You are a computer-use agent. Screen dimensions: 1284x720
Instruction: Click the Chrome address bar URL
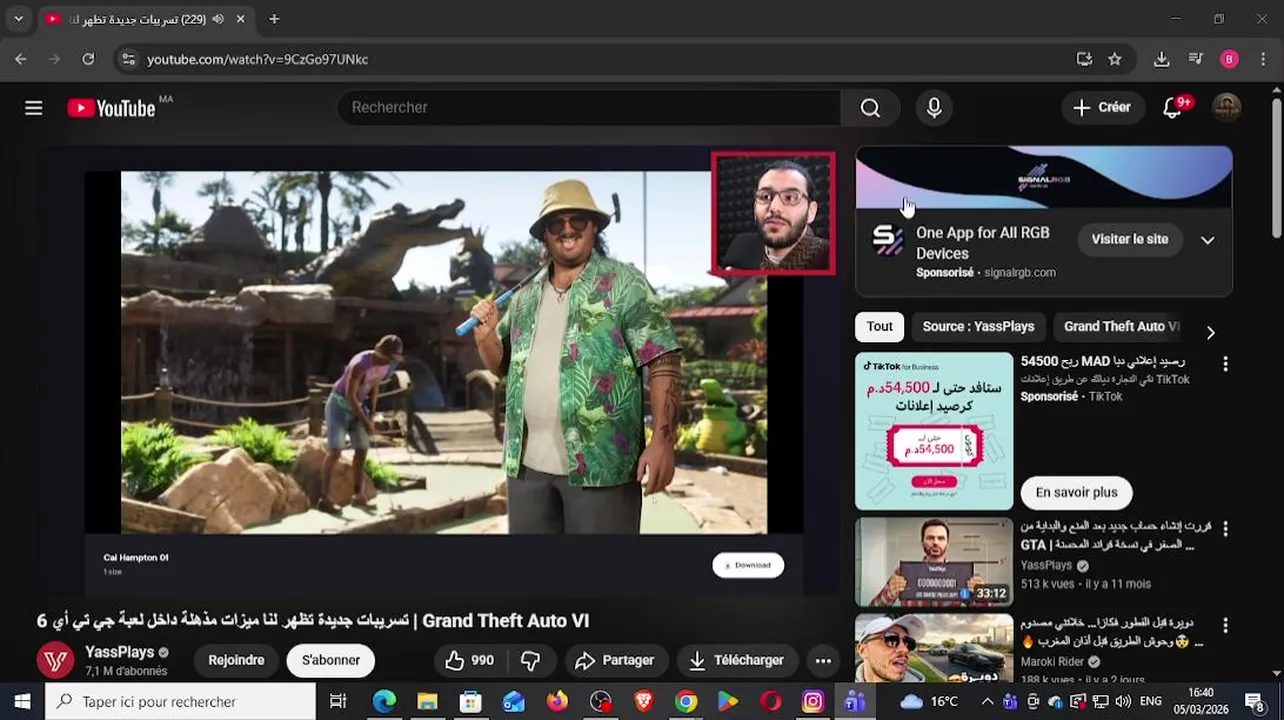point(257,59)
